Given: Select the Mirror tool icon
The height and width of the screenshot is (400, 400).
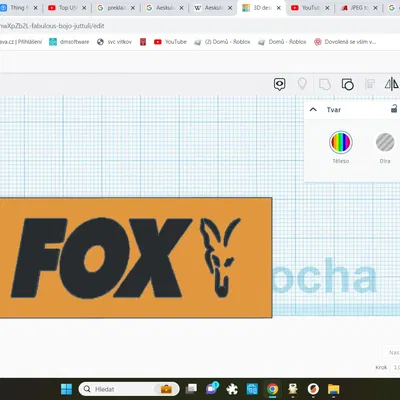Looking at the screenshot, I should click(392, 84).
